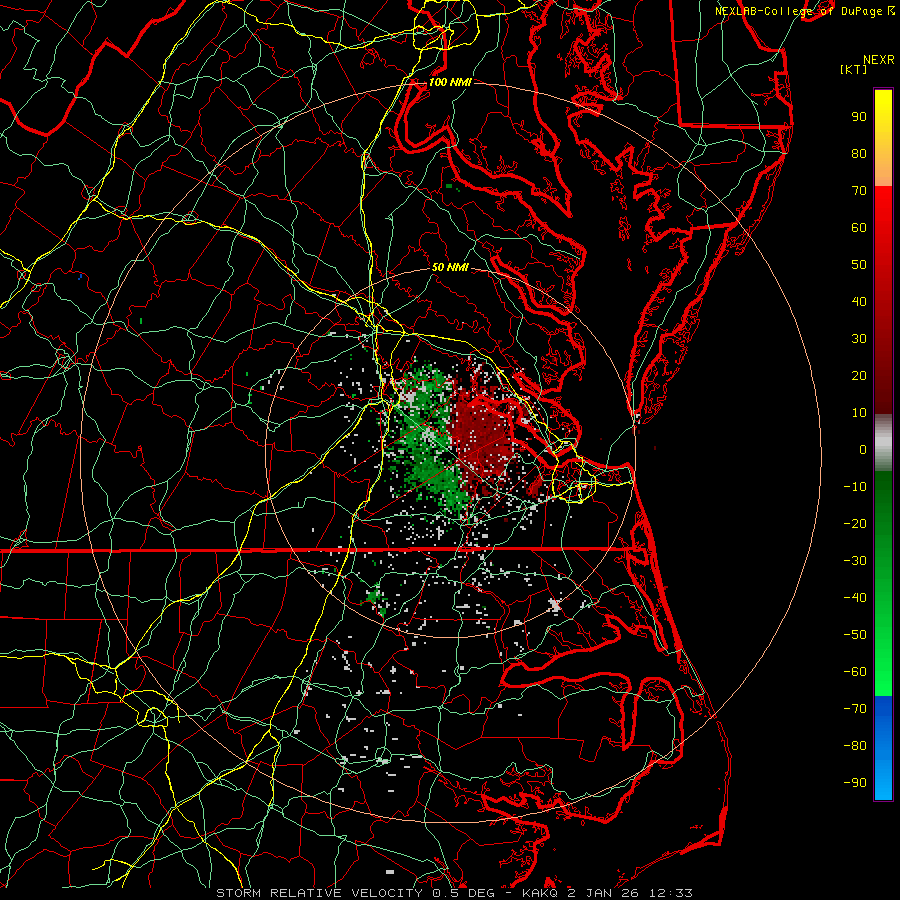The image size is (900, 900).
Task: Click the 50 value on the velocity scale
Action: [x=859, y=265]
